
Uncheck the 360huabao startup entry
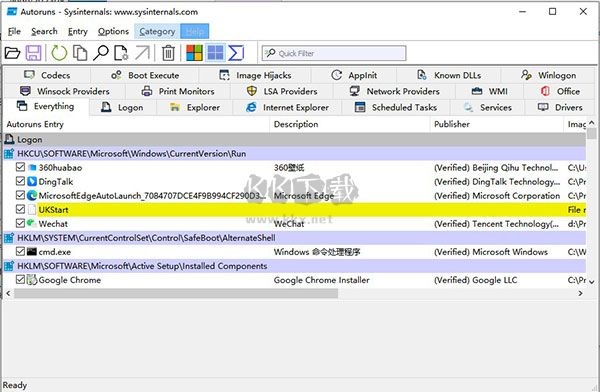(x=20, y=167)
